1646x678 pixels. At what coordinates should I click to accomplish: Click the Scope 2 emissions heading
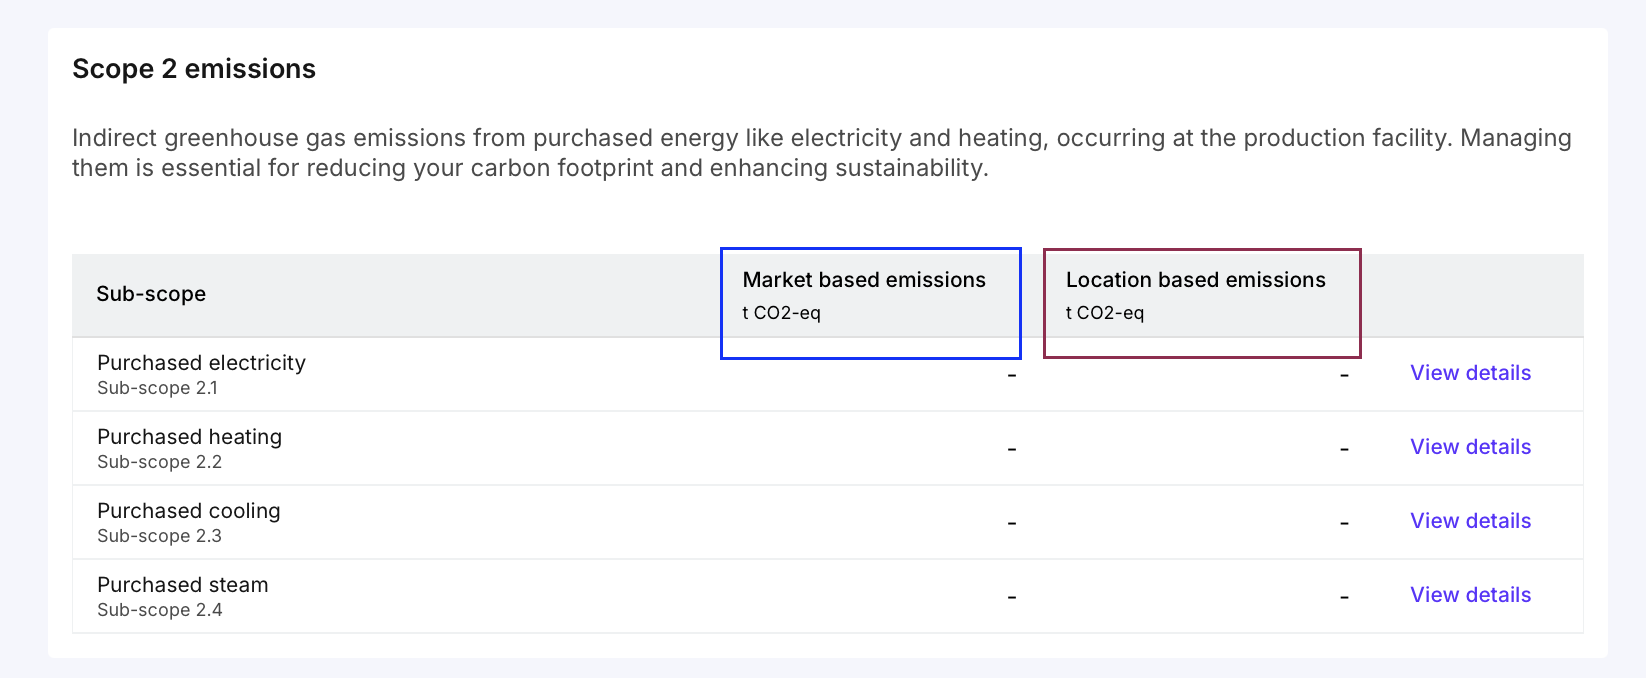pyautogui.click(x=194, y=69)
